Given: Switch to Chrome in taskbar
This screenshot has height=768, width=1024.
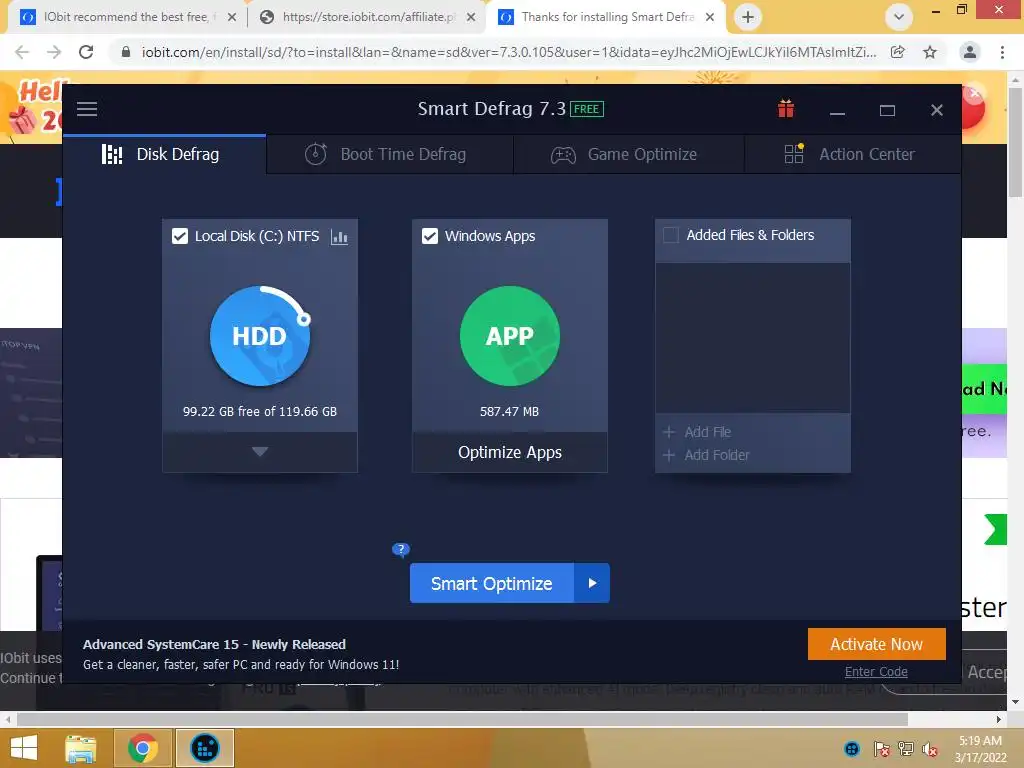Looking at the screenshot, I should point(143,748).
